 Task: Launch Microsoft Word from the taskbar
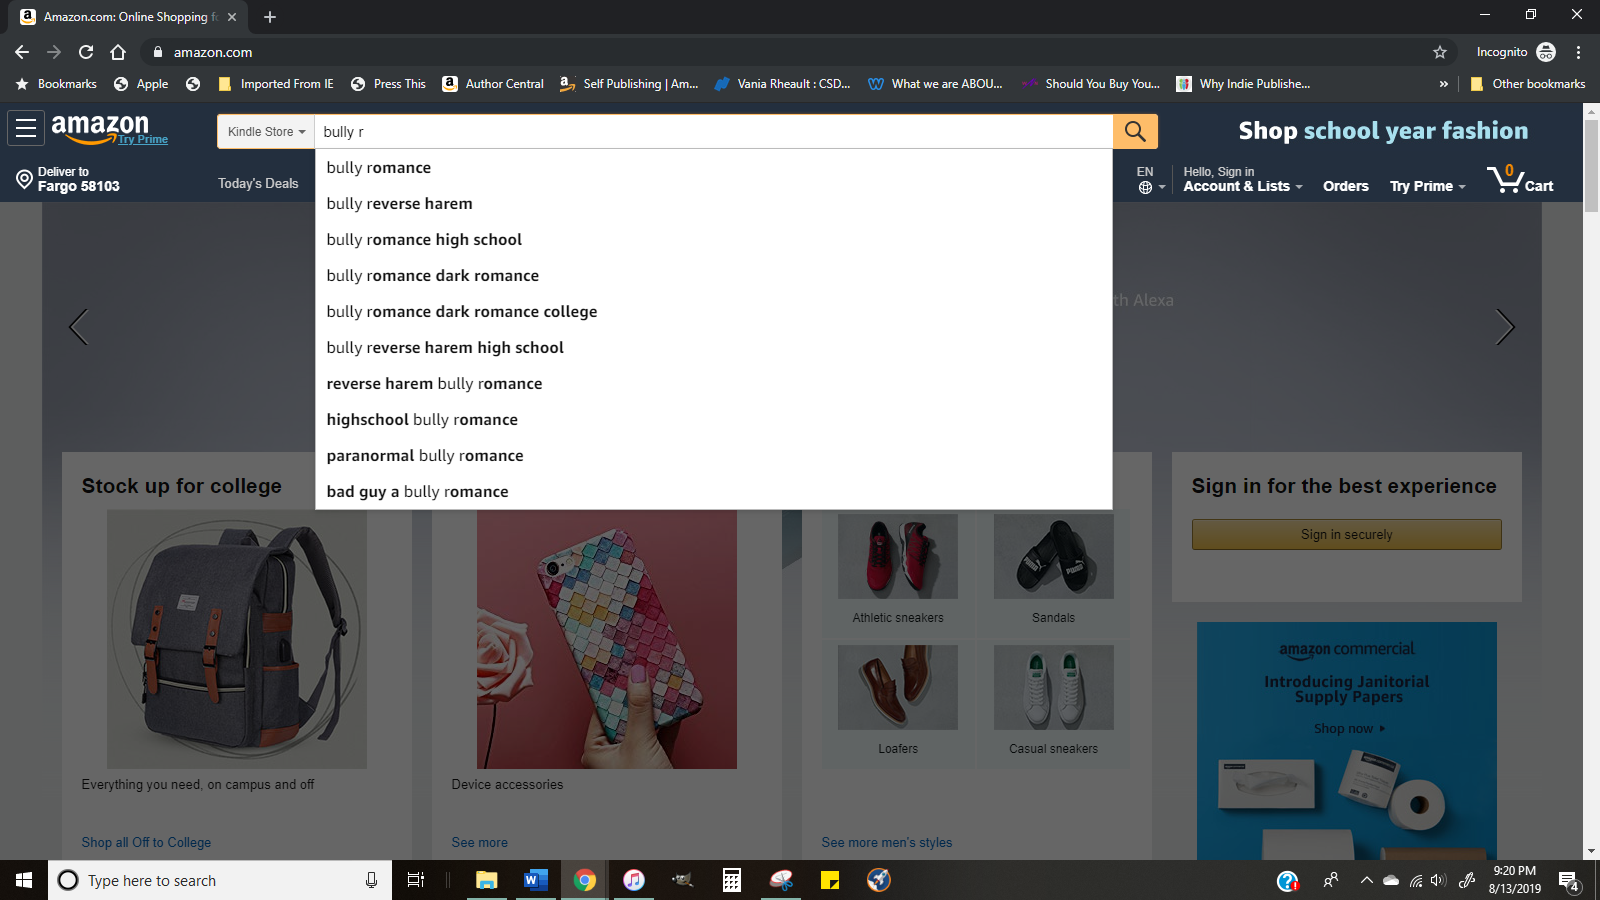535,880
